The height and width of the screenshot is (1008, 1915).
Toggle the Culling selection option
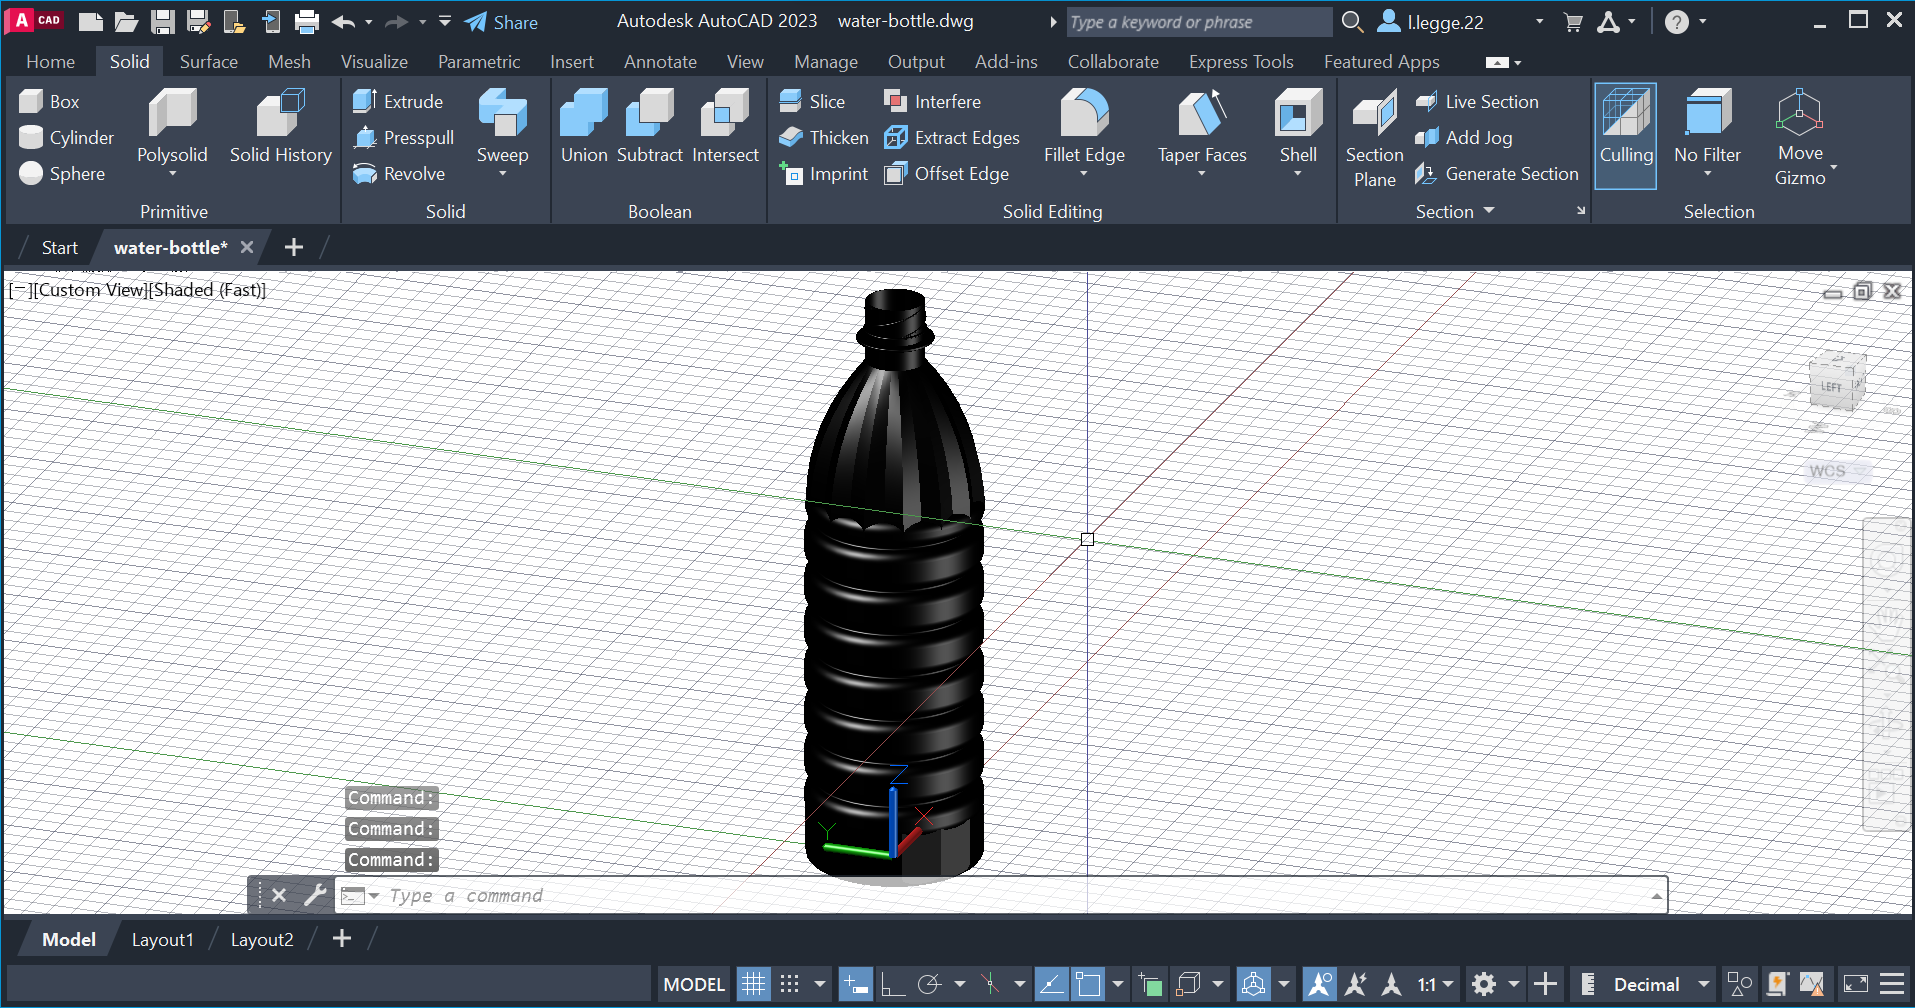(1625, 135)
